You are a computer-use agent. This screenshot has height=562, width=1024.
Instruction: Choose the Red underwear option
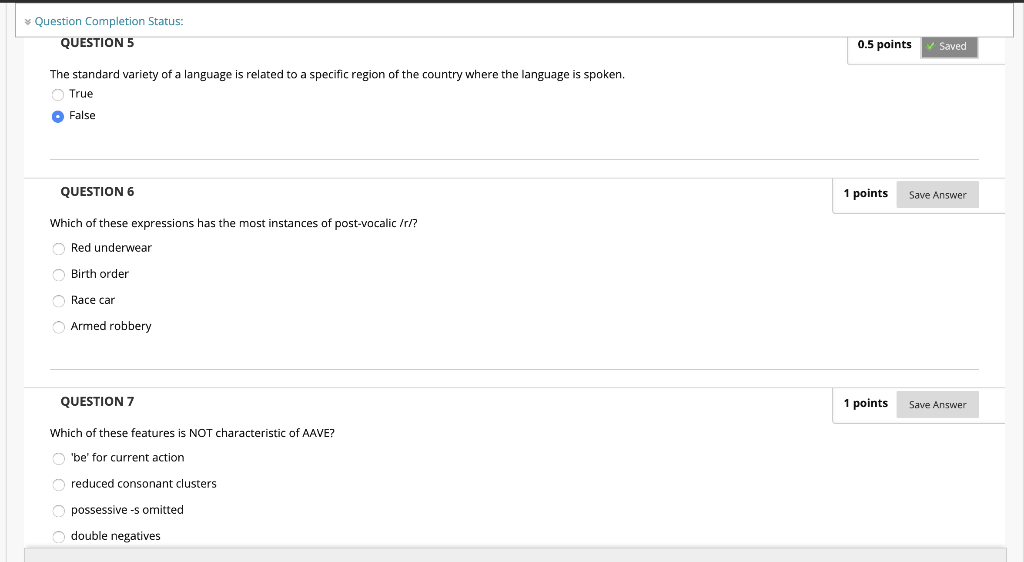click(x=59, y=249)
